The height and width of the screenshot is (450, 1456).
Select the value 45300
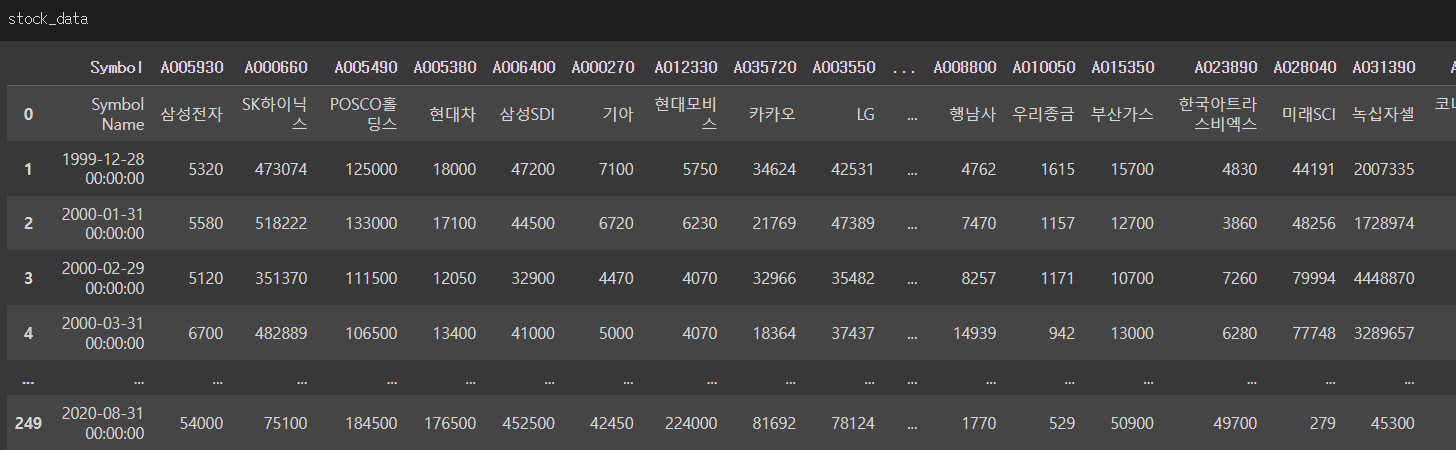[x=1393, y=423]
